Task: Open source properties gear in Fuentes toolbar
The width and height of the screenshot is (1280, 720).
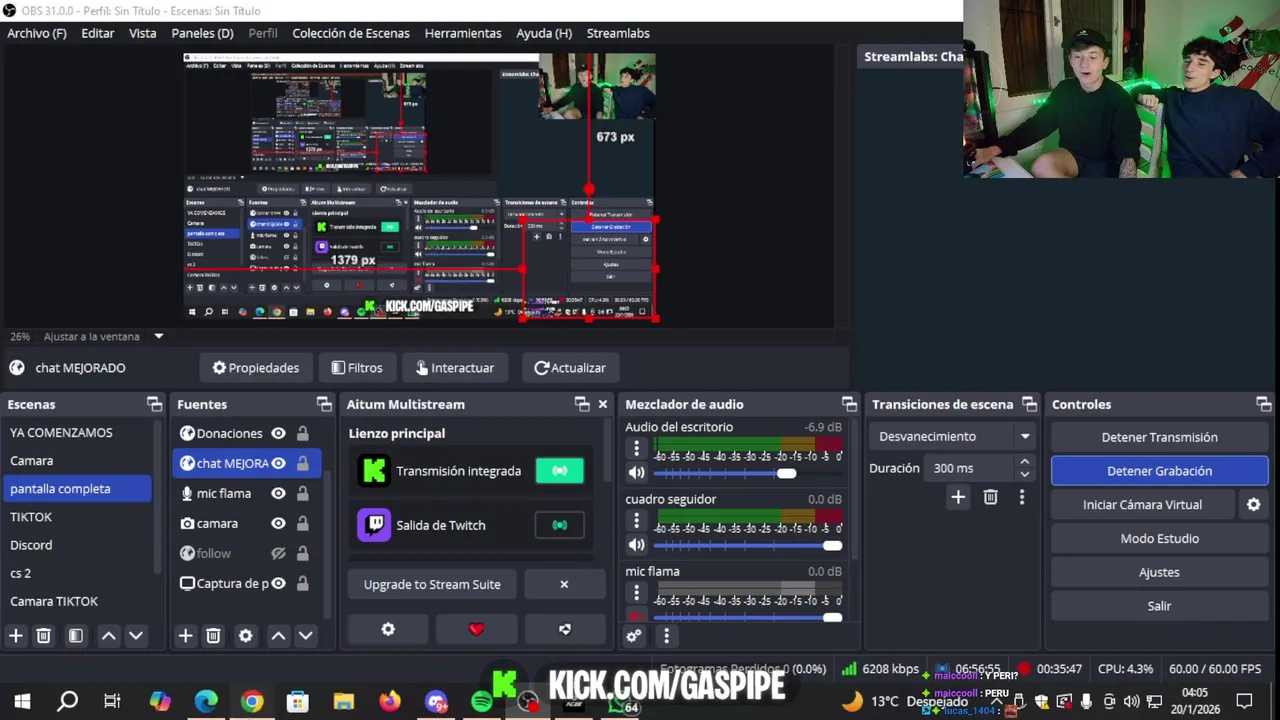Action: pyautogui.click(x=245, y=636)
